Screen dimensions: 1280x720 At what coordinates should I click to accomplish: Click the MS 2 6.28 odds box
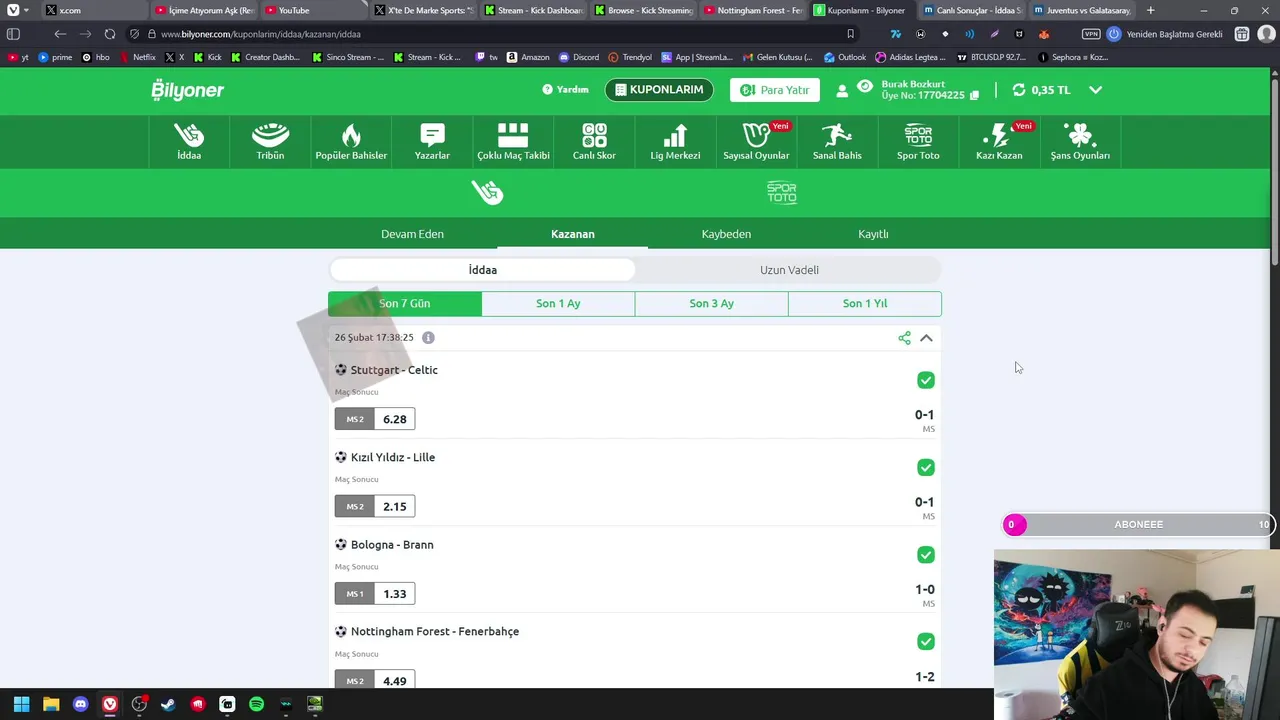pos(375,419)
